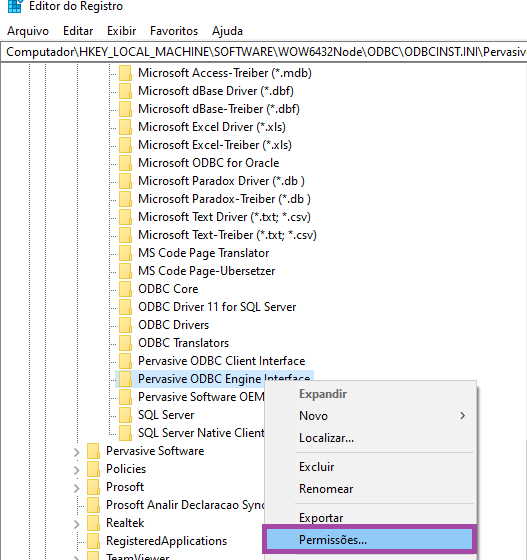Select the SQL Server folder icon
The height and width of the screenshot is (560, 527).
pyautogui.click(x=125, y=415)
